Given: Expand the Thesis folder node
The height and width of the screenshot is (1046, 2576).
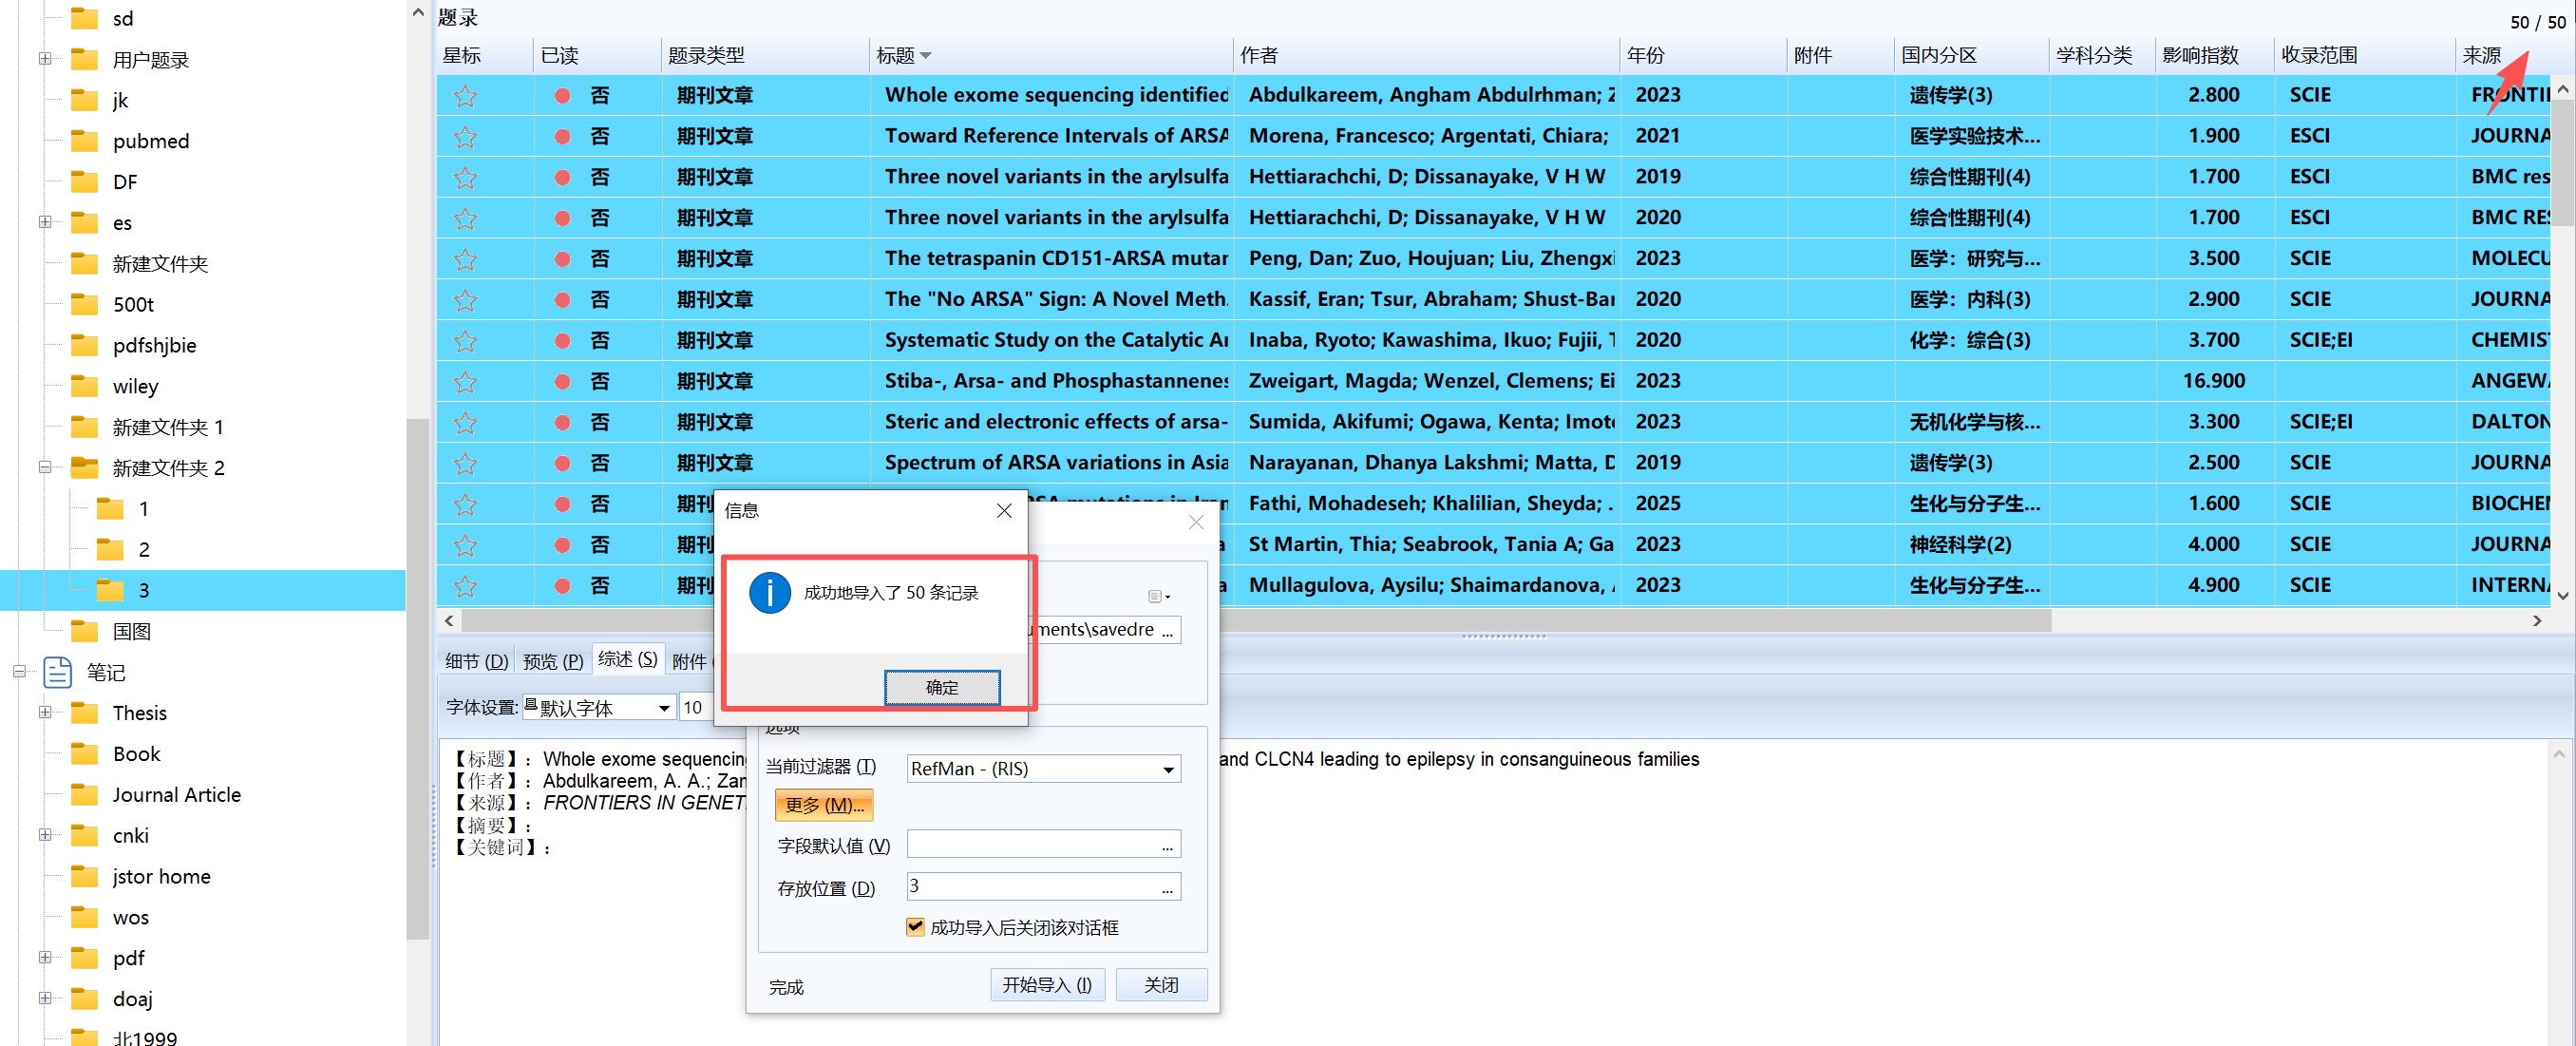Looking at the screenshot, I should coord(45,712).
